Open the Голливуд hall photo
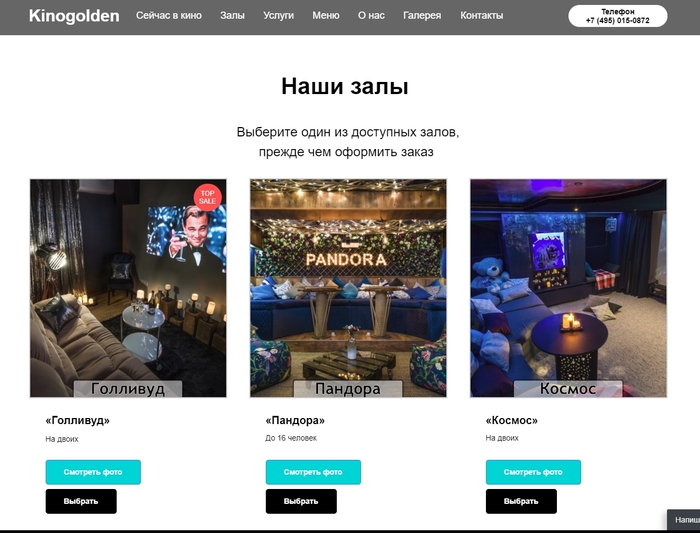The image size is (700, 533). [x=128, y=288]
